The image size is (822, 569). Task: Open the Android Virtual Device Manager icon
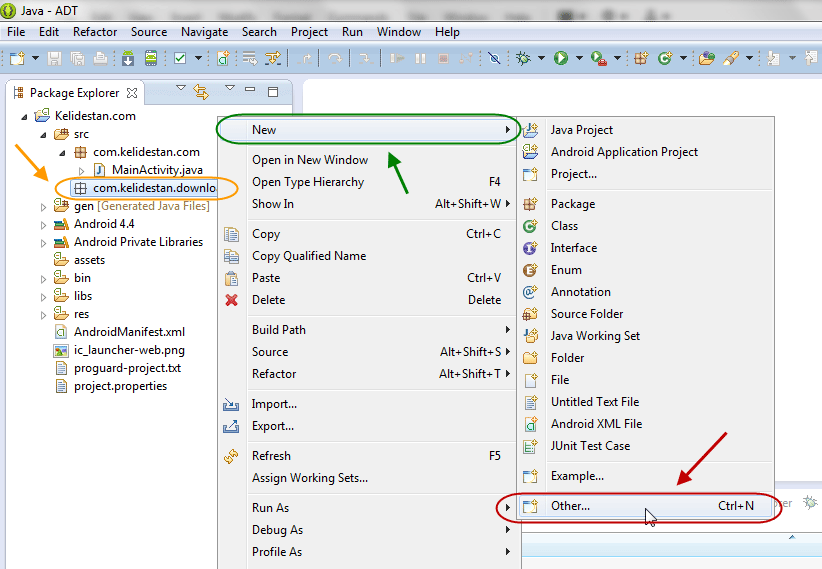pyautogui.click(x=151, y=58)
